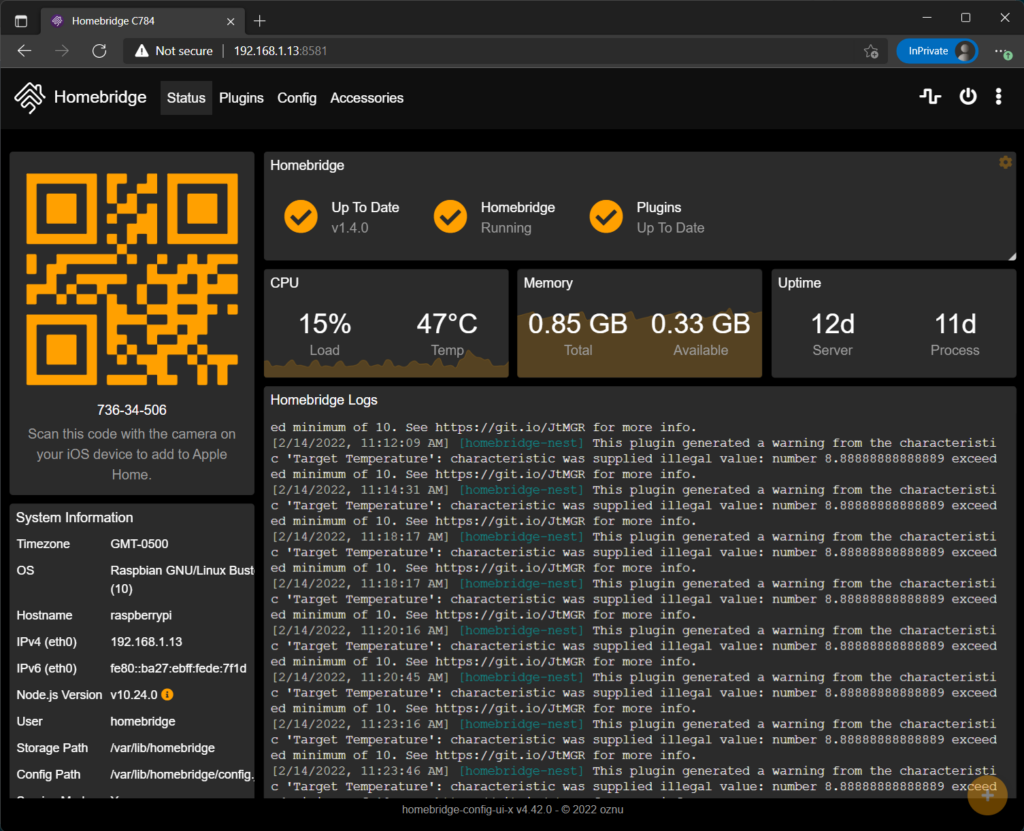Click the Memory total 0.85 GB value
The height and width of the screenshot is (831, 1024).
(578, 324)
